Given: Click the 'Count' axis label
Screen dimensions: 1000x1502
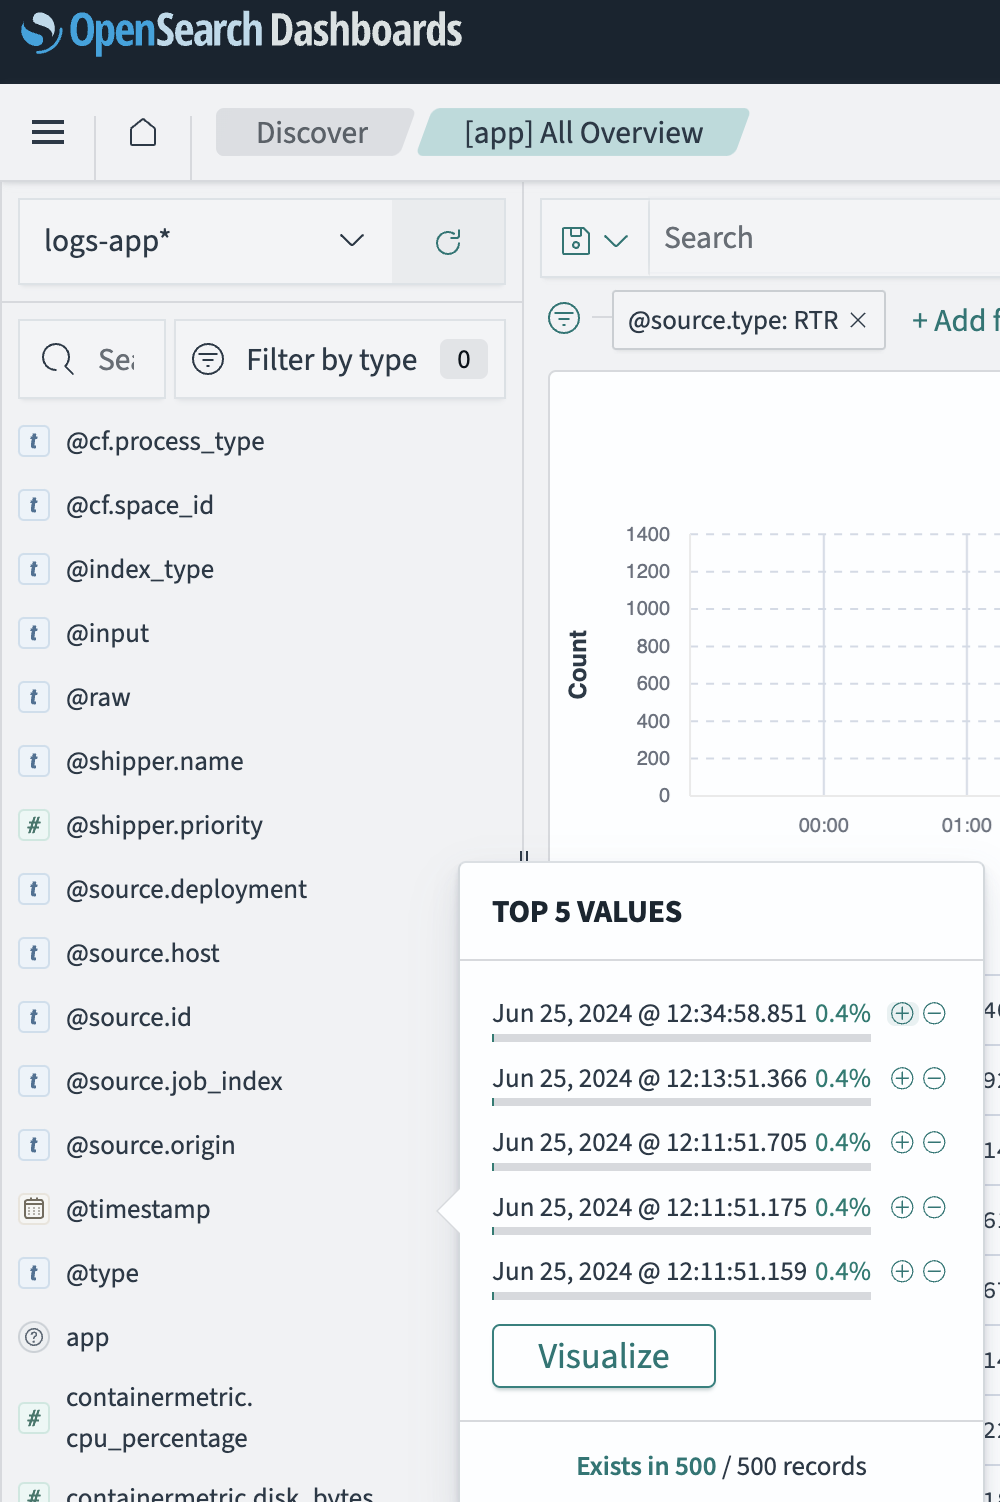Looking at the screenshot, I should coord(578,664).
